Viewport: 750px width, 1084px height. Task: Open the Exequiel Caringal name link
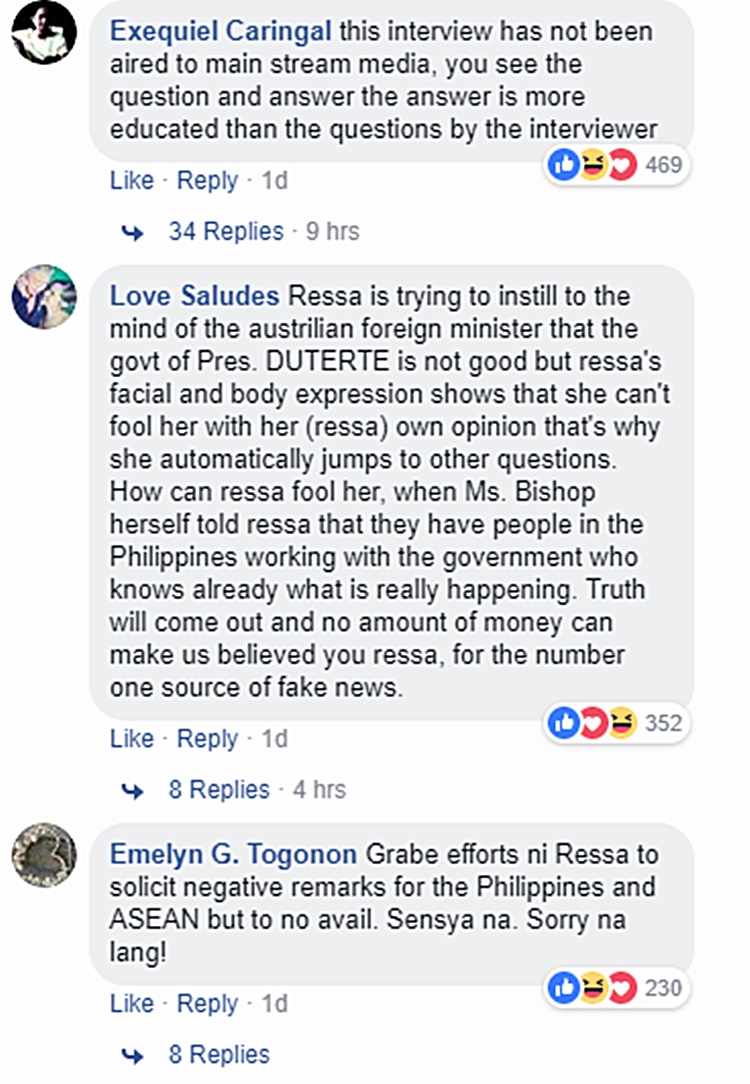pos(220,31)
